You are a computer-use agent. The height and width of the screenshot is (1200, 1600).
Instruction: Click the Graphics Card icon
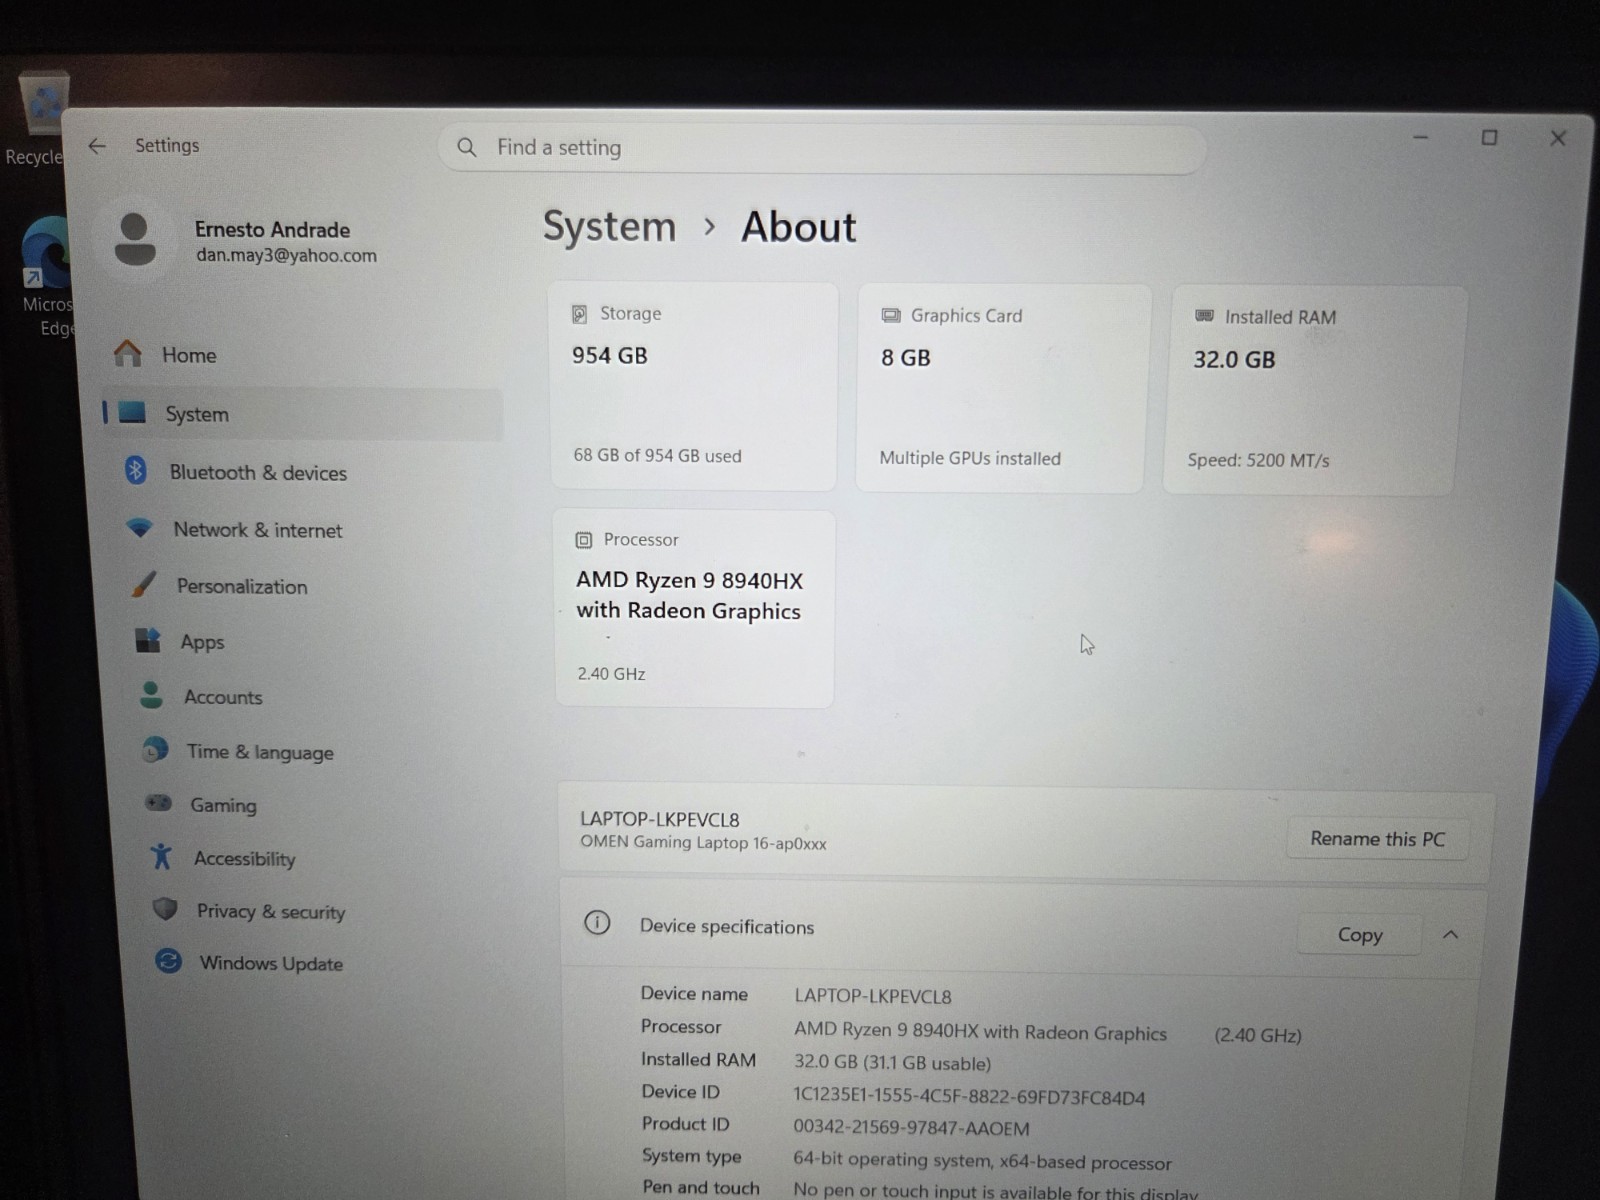(x=890, y=316)
